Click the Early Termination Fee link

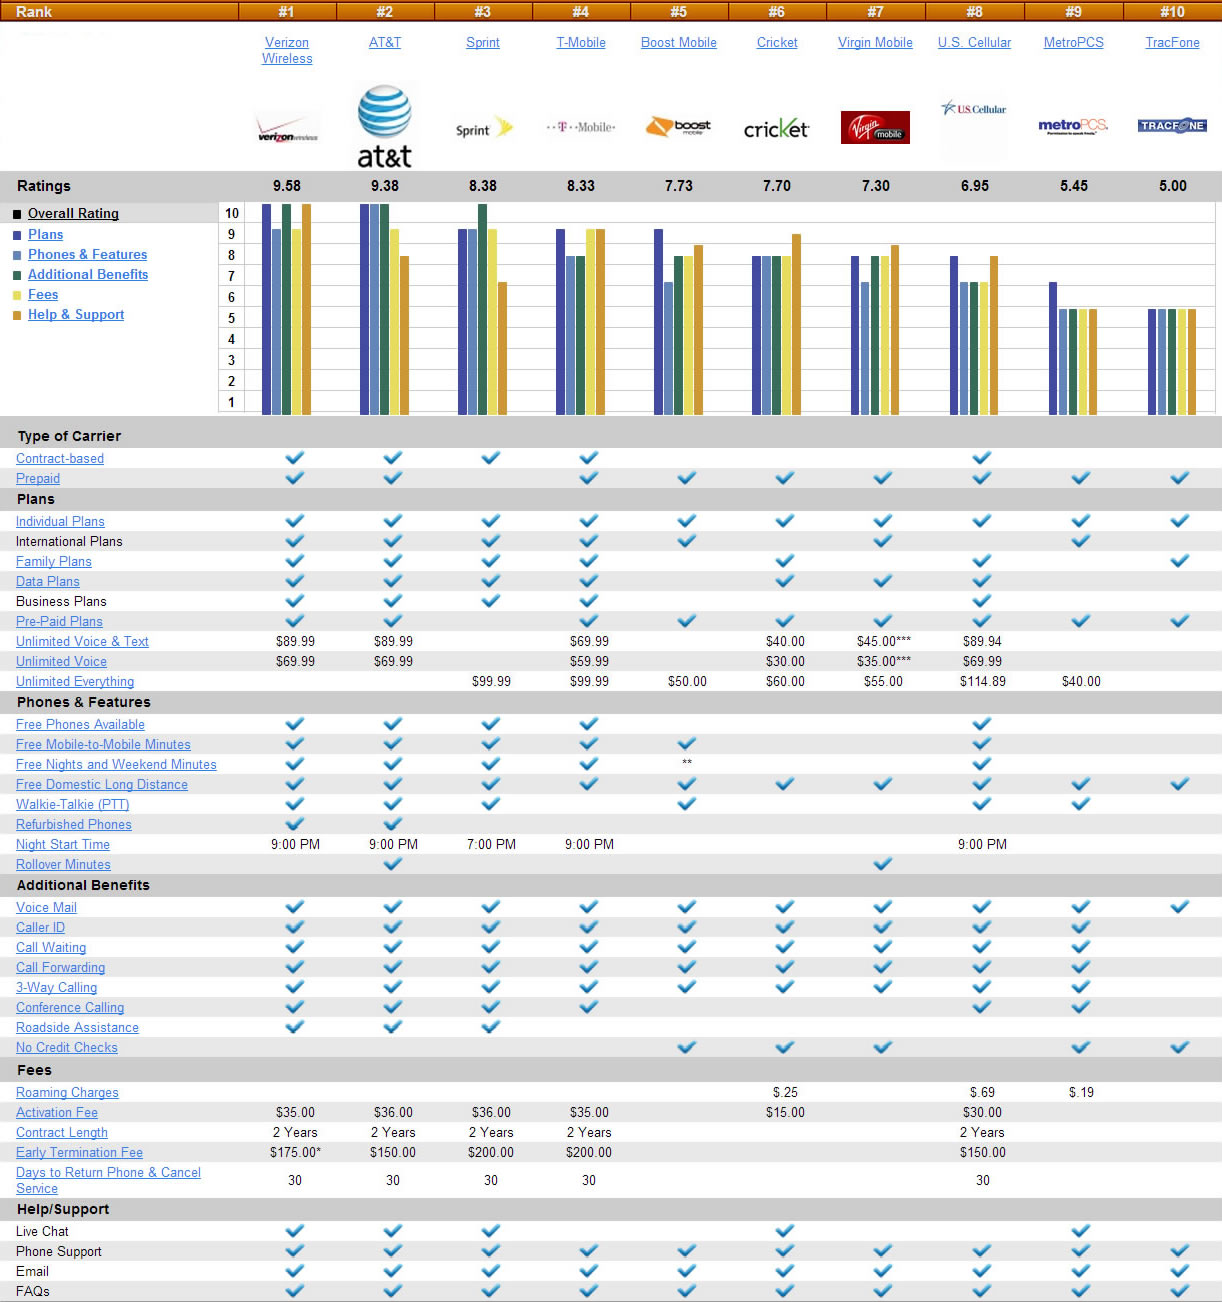click(x=79, y=1153)
